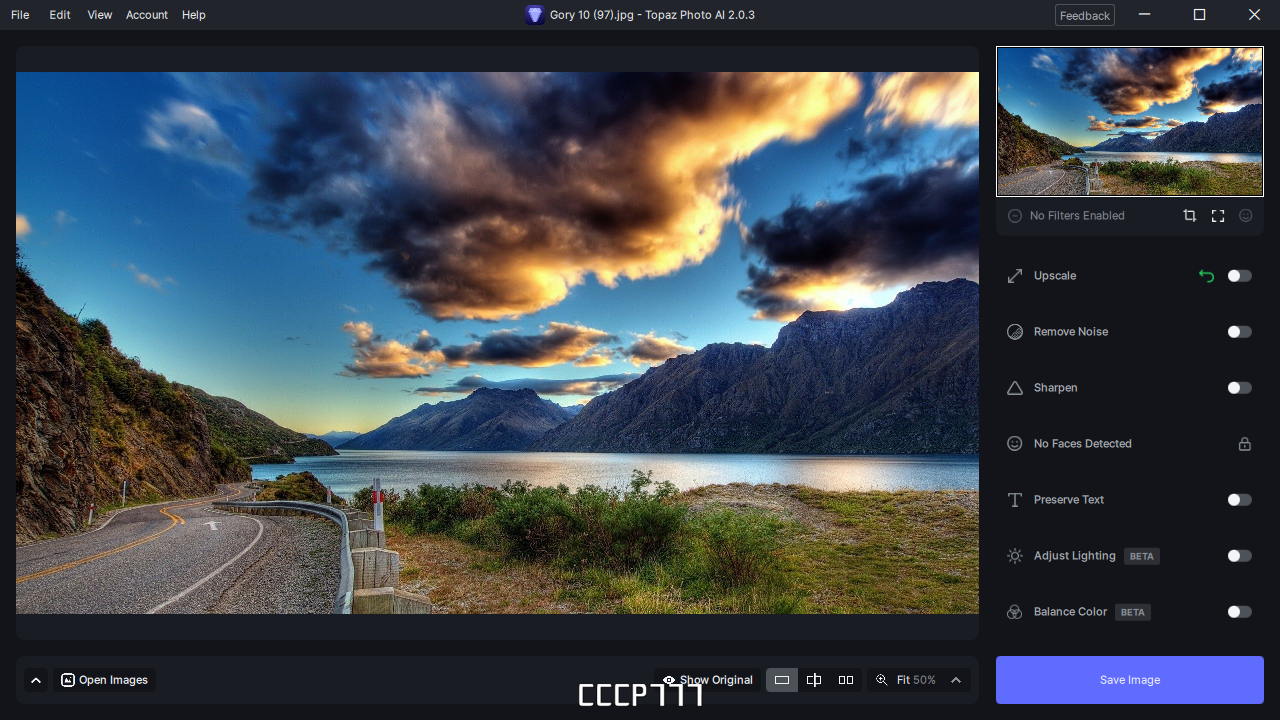Switch to split view comparison icon
Image resolution: width=1280 pixels, height=720 pixels.
[814, 679]
